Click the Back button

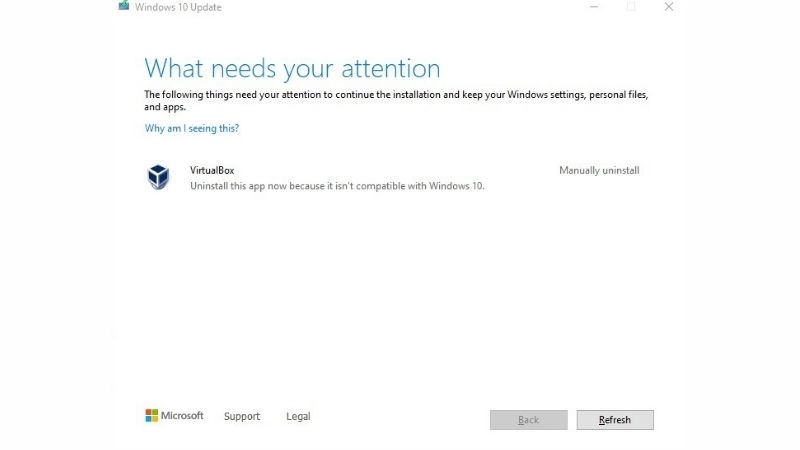coord(529,420)
